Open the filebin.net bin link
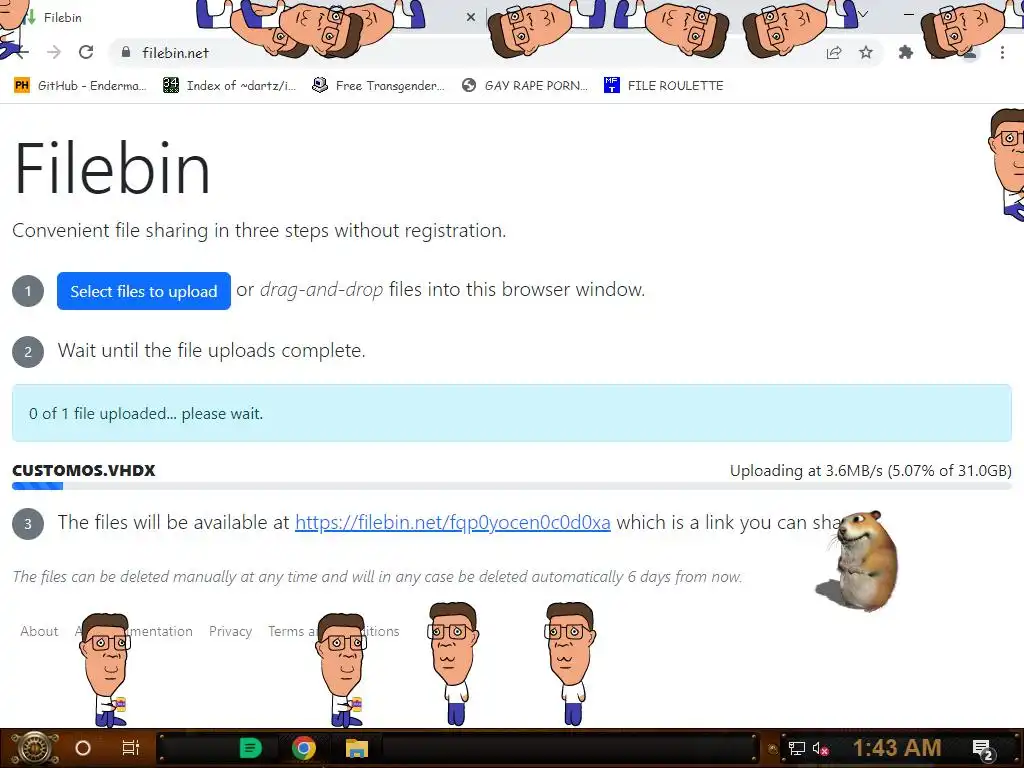The width and height of the screenshot is (1024, 768). pyautogui.click(x=453, y=522)
